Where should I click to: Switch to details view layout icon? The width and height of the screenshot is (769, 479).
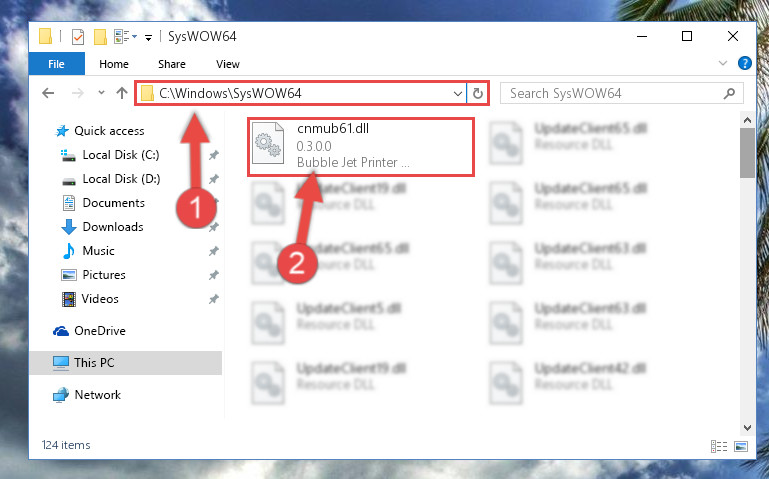[718, 446]
